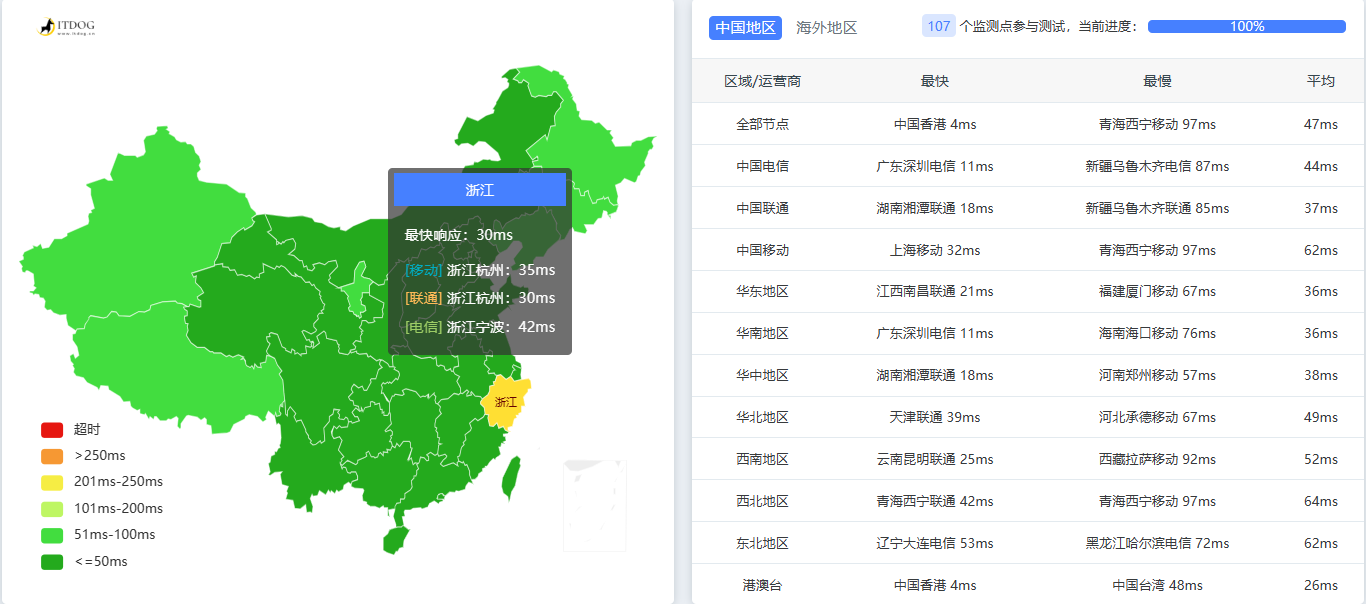
Task: Click the South China Sea inset map
Action: 594,505
